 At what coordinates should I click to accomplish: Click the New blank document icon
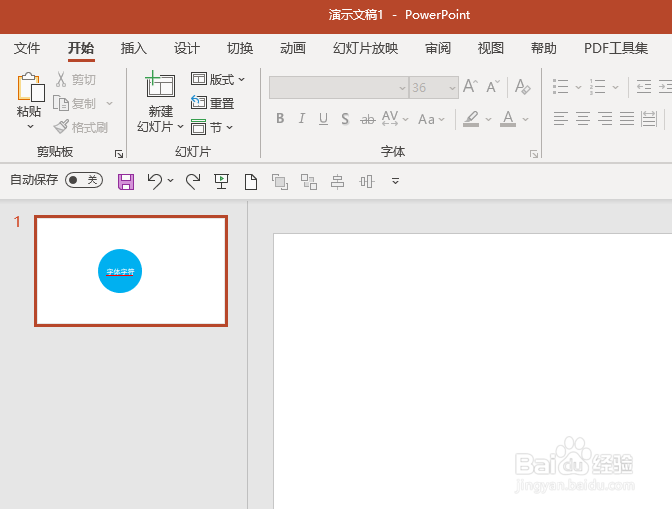pos(251,182)
